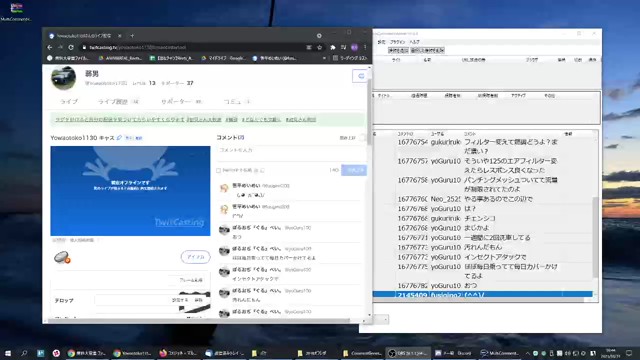Toggle the switch right of コメント header
Screen dimensions: 640x360
[361, 138]
